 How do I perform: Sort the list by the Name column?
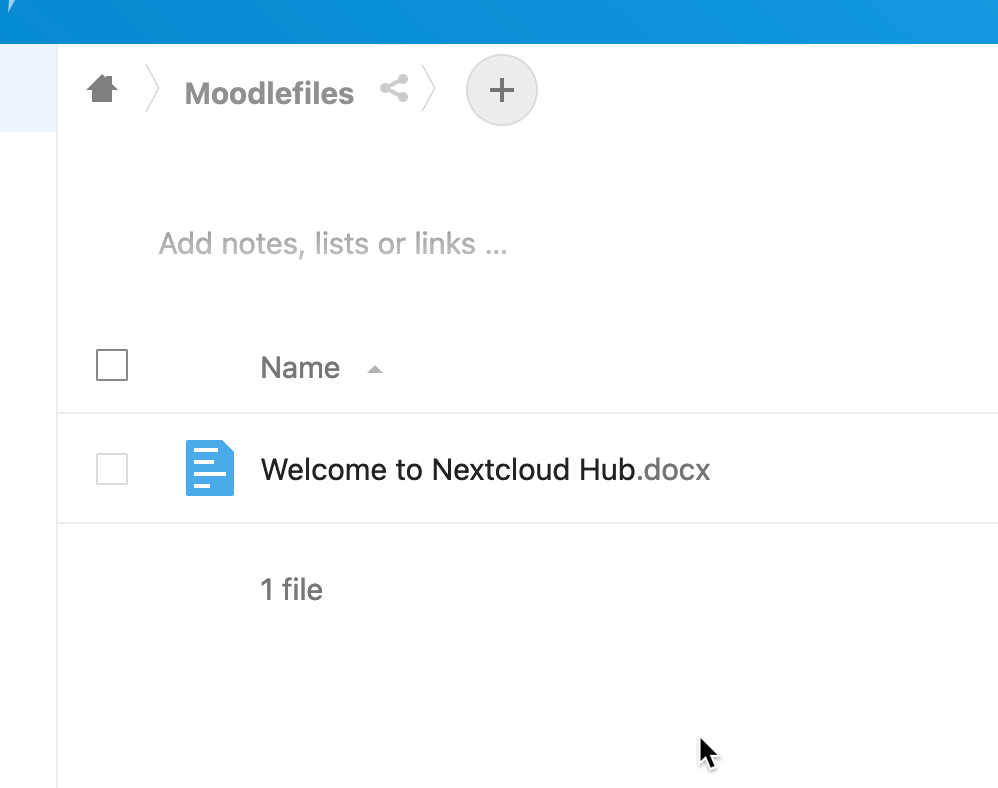point(300,368)
